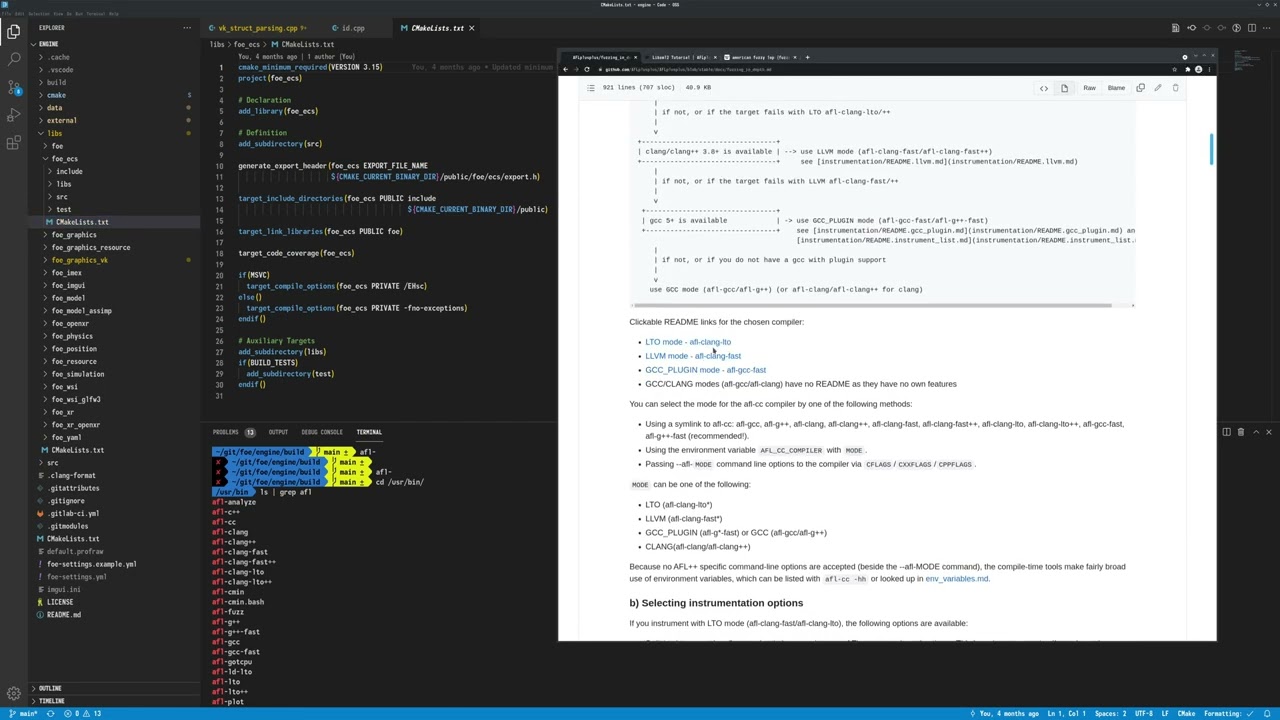Viewport: 1280px width, 720px height.
Task: Open env_variables.md link
Action: [957, 579]
